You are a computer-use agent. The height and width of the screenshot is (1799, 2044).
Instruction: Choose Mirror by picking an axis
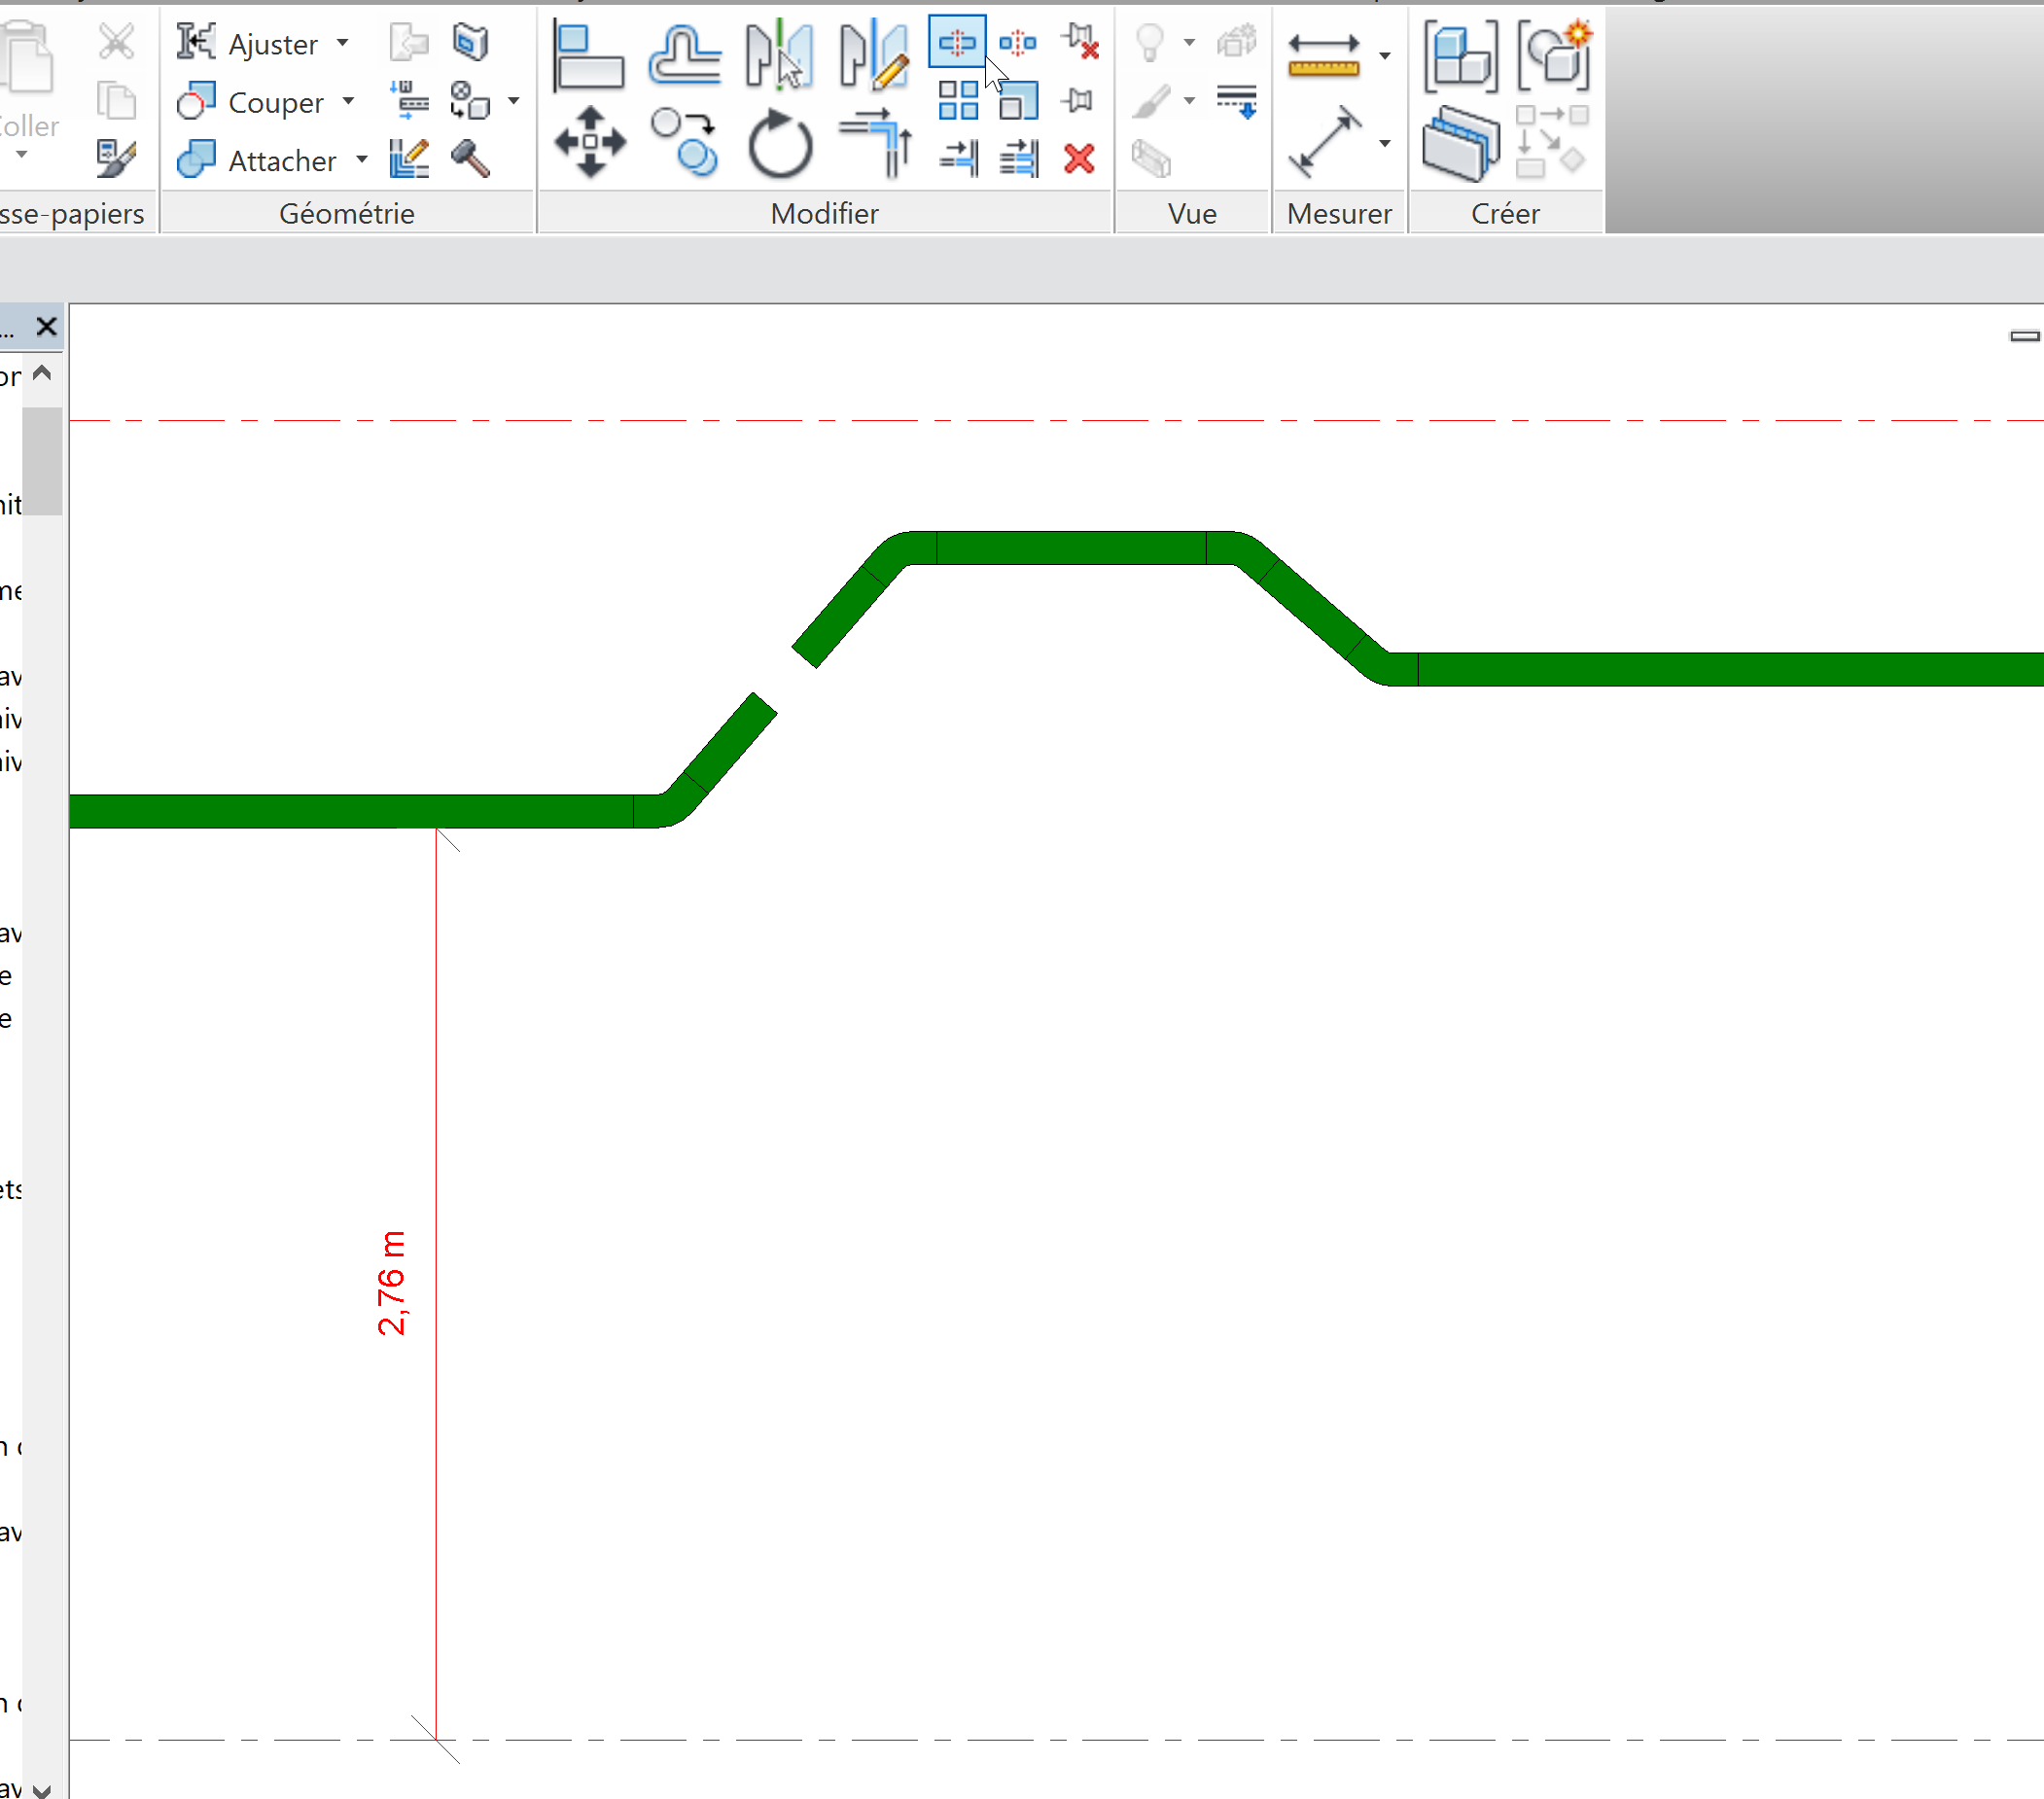pos(779,57)
